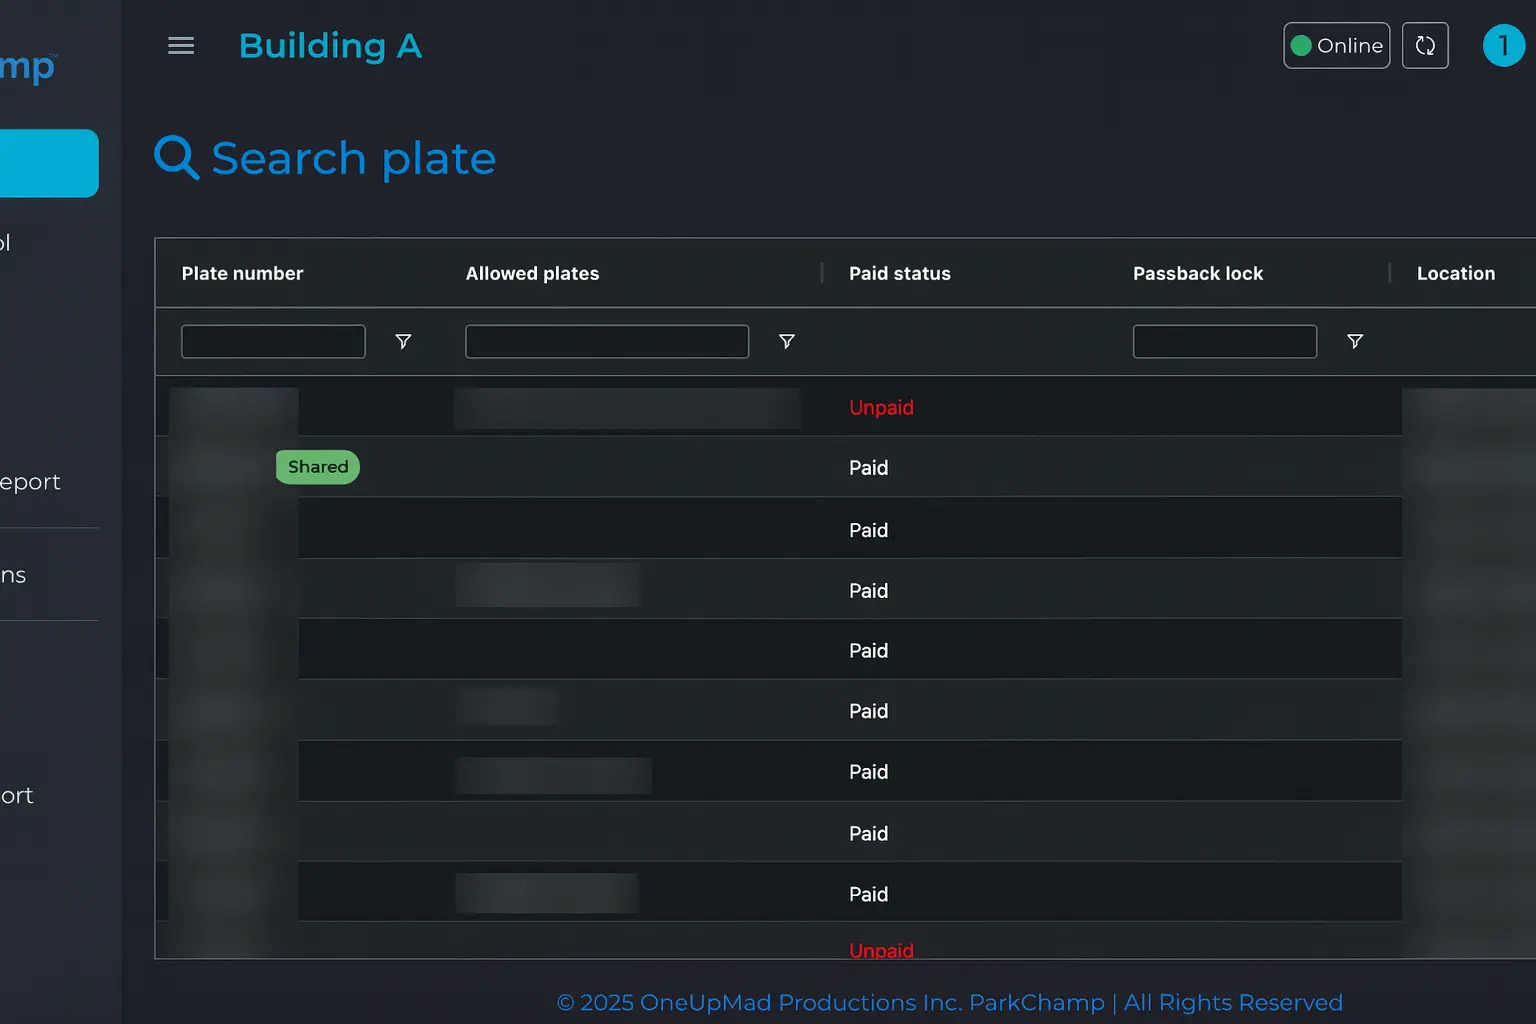Sort by Paid status column header
The height and width of the screenshot is (1024, 1536).
[x=899, y=273]
